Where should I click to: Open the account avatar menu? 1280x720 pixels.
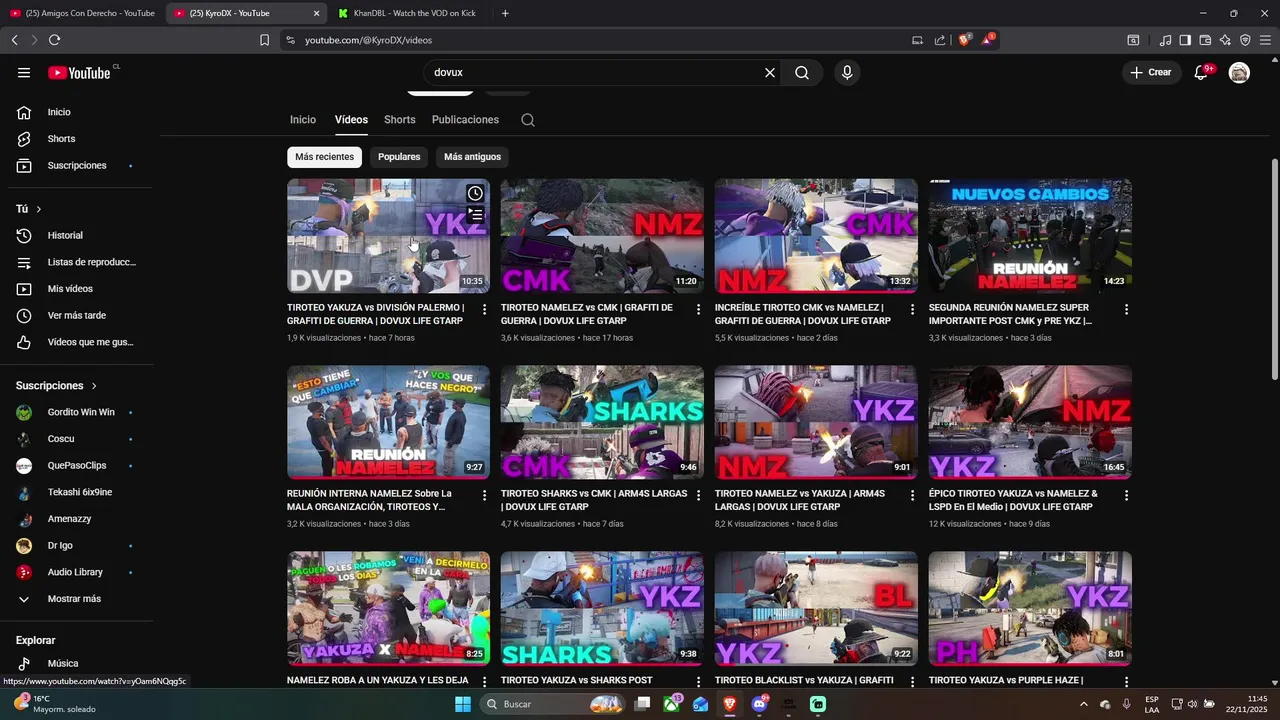click(x=1239, y=73)
